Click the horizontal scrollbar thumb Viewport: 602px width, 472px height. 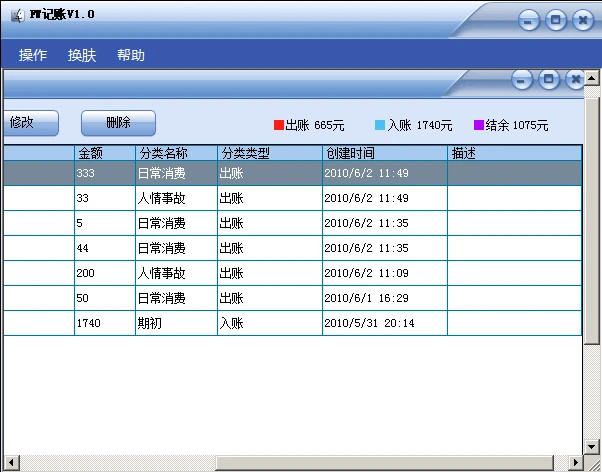(384, 463)
